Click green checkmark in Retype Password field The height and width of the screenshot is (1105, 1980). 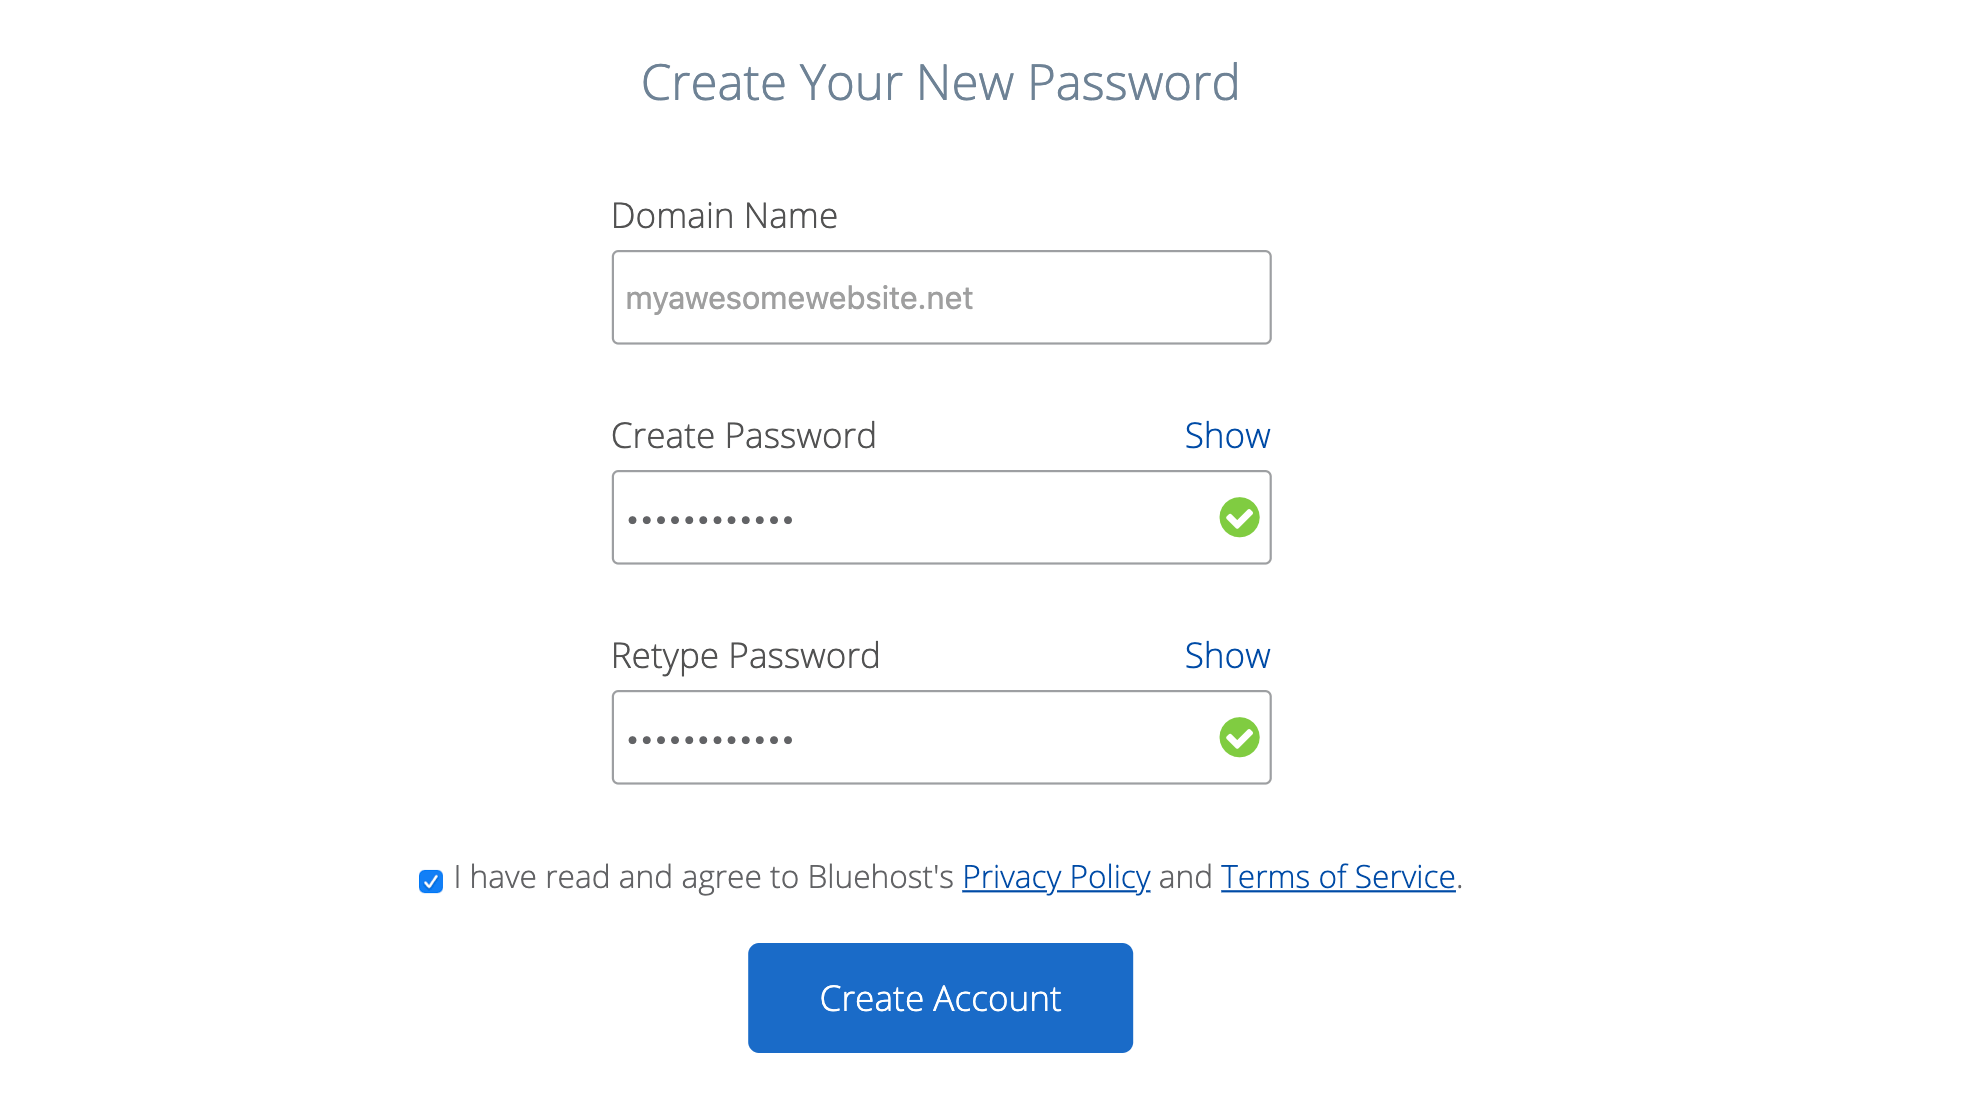1239,737
